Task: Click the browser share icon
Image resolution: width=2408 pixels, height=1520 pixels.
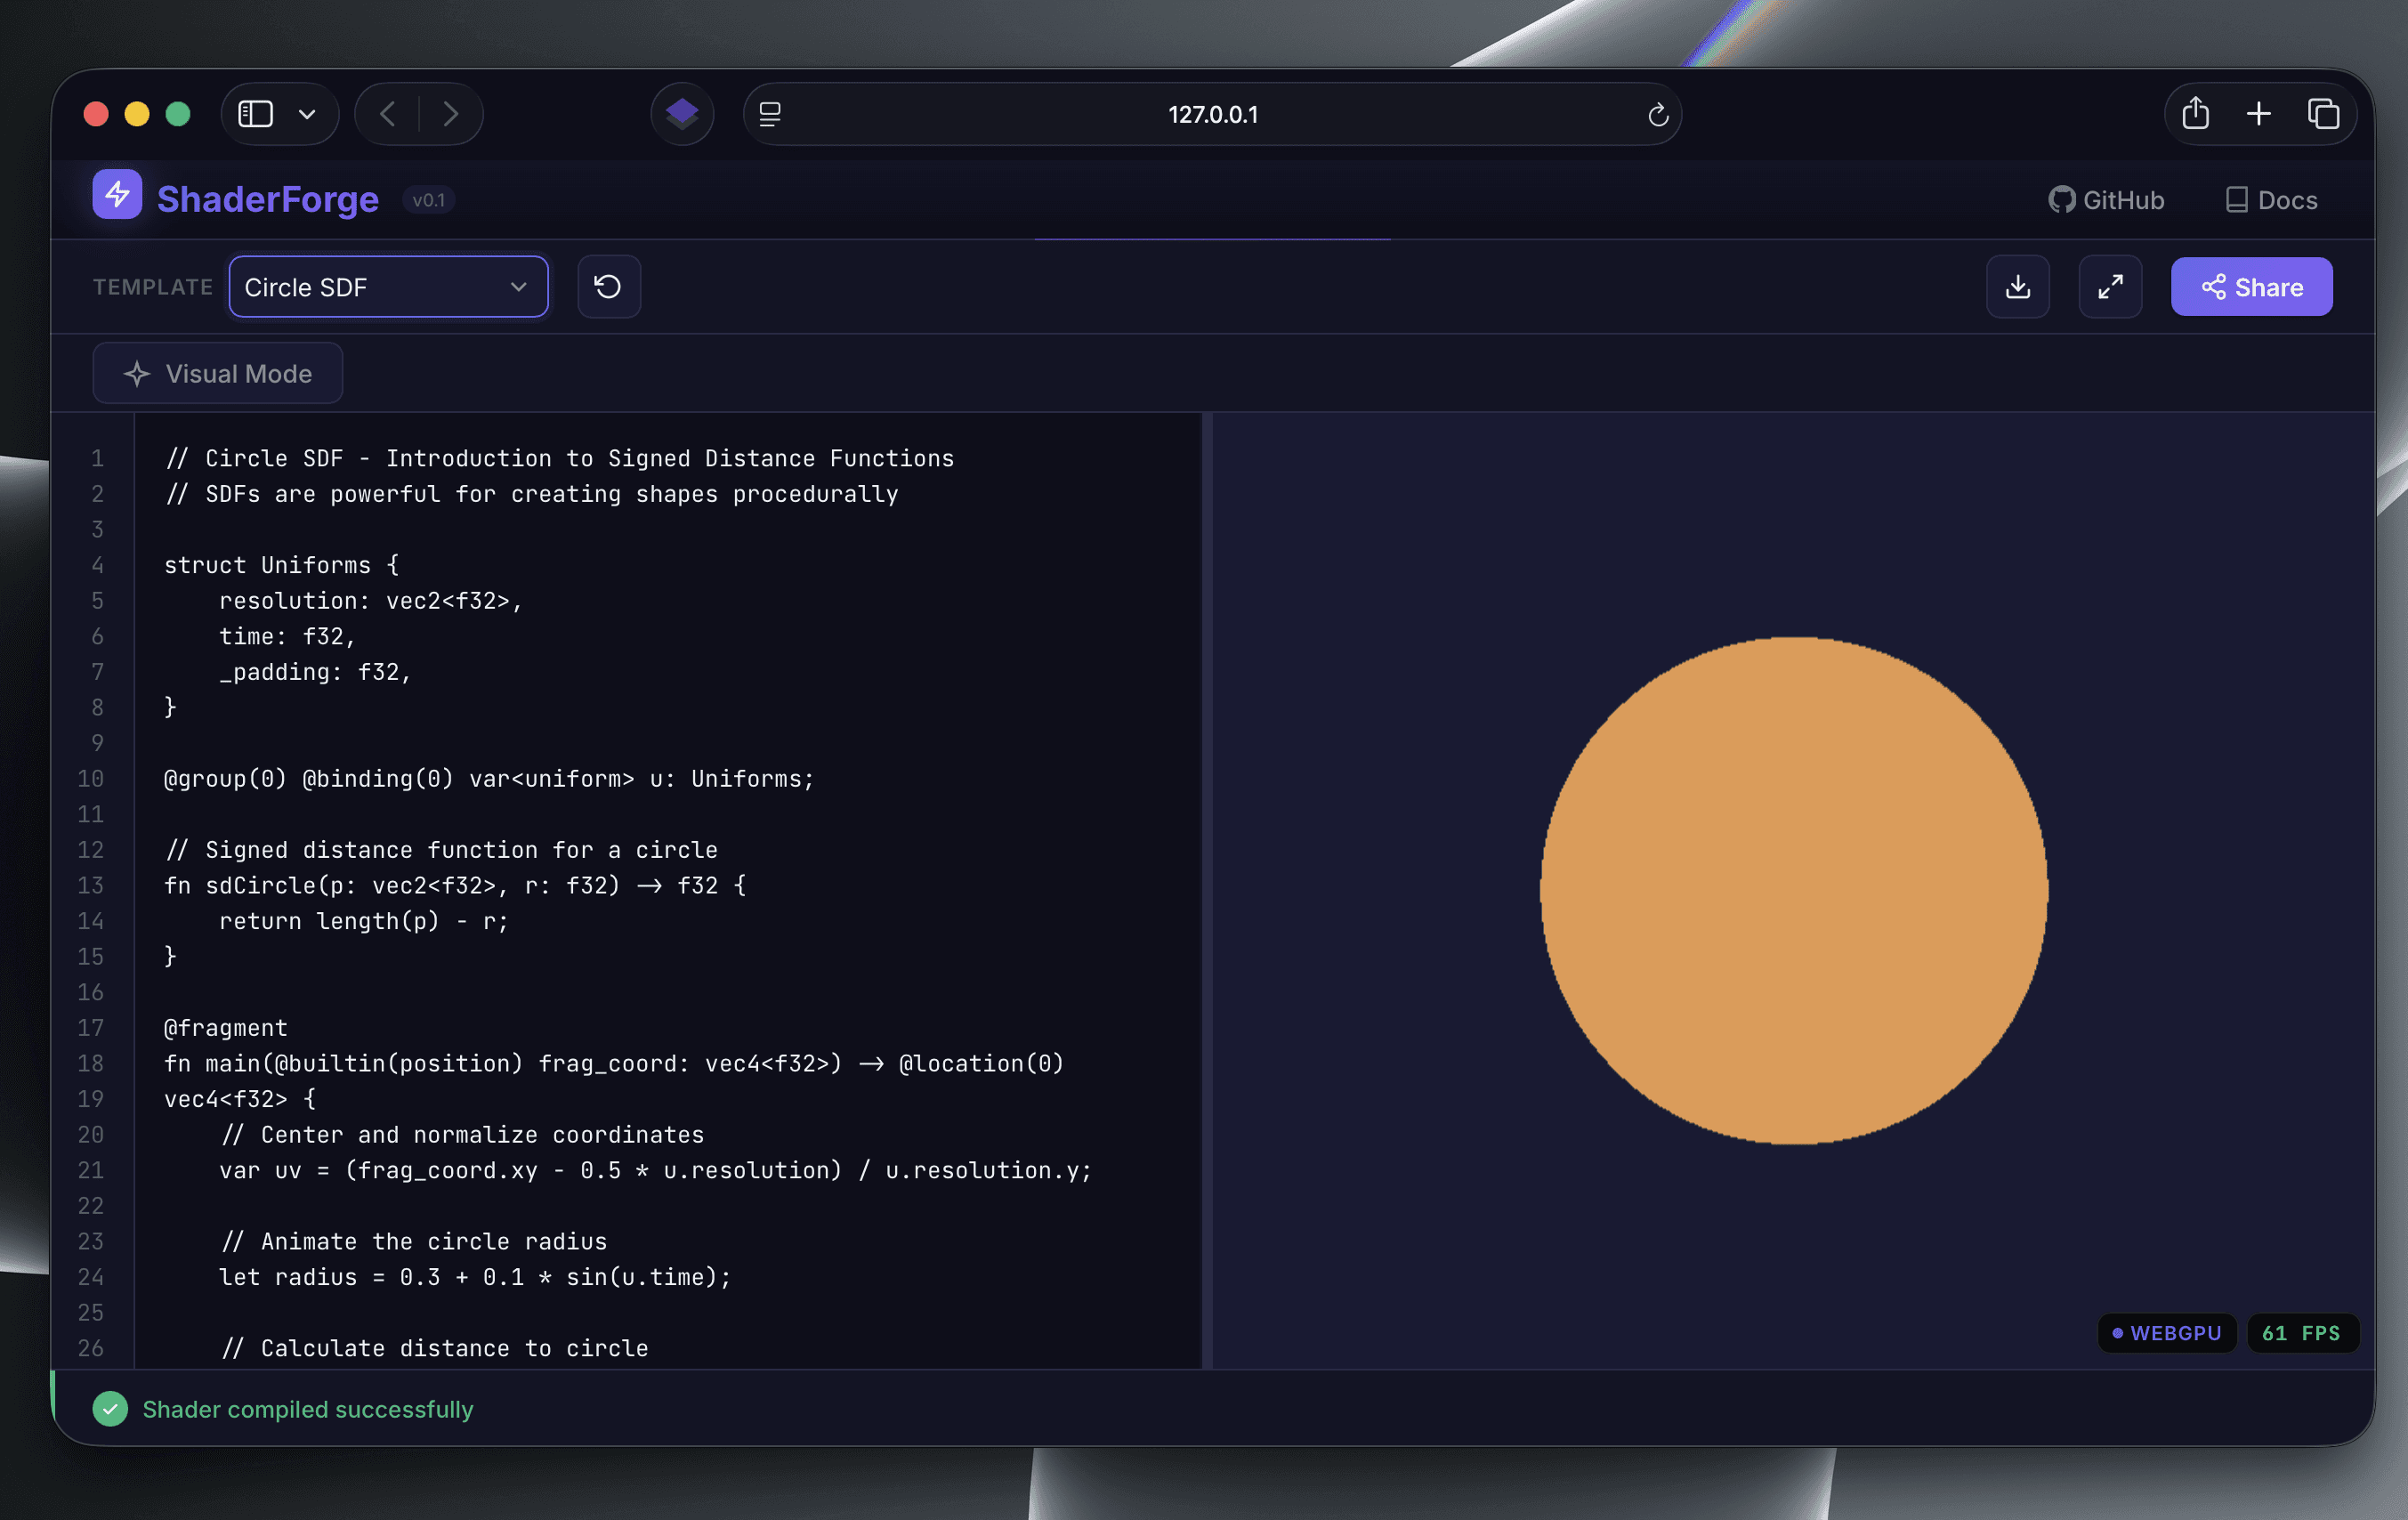Action: [2195, 114]
